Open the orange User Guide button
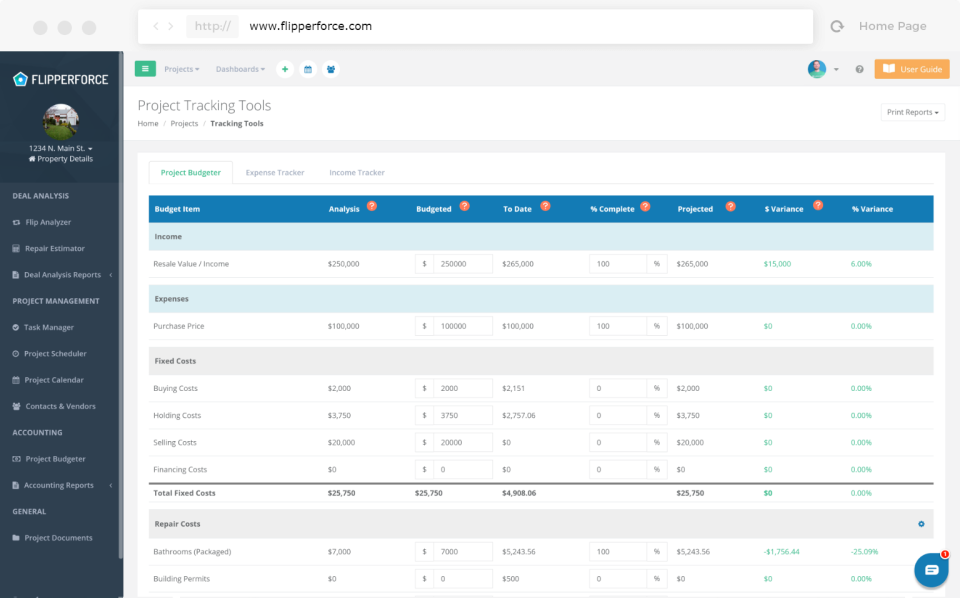Screen dimensions: 960x598 tap(913, 69)
